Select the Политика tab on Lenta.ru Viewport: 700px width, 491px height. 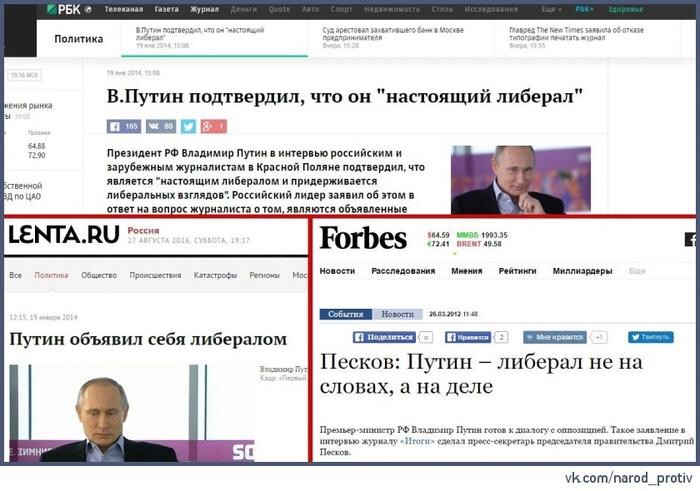pos(51,275)
